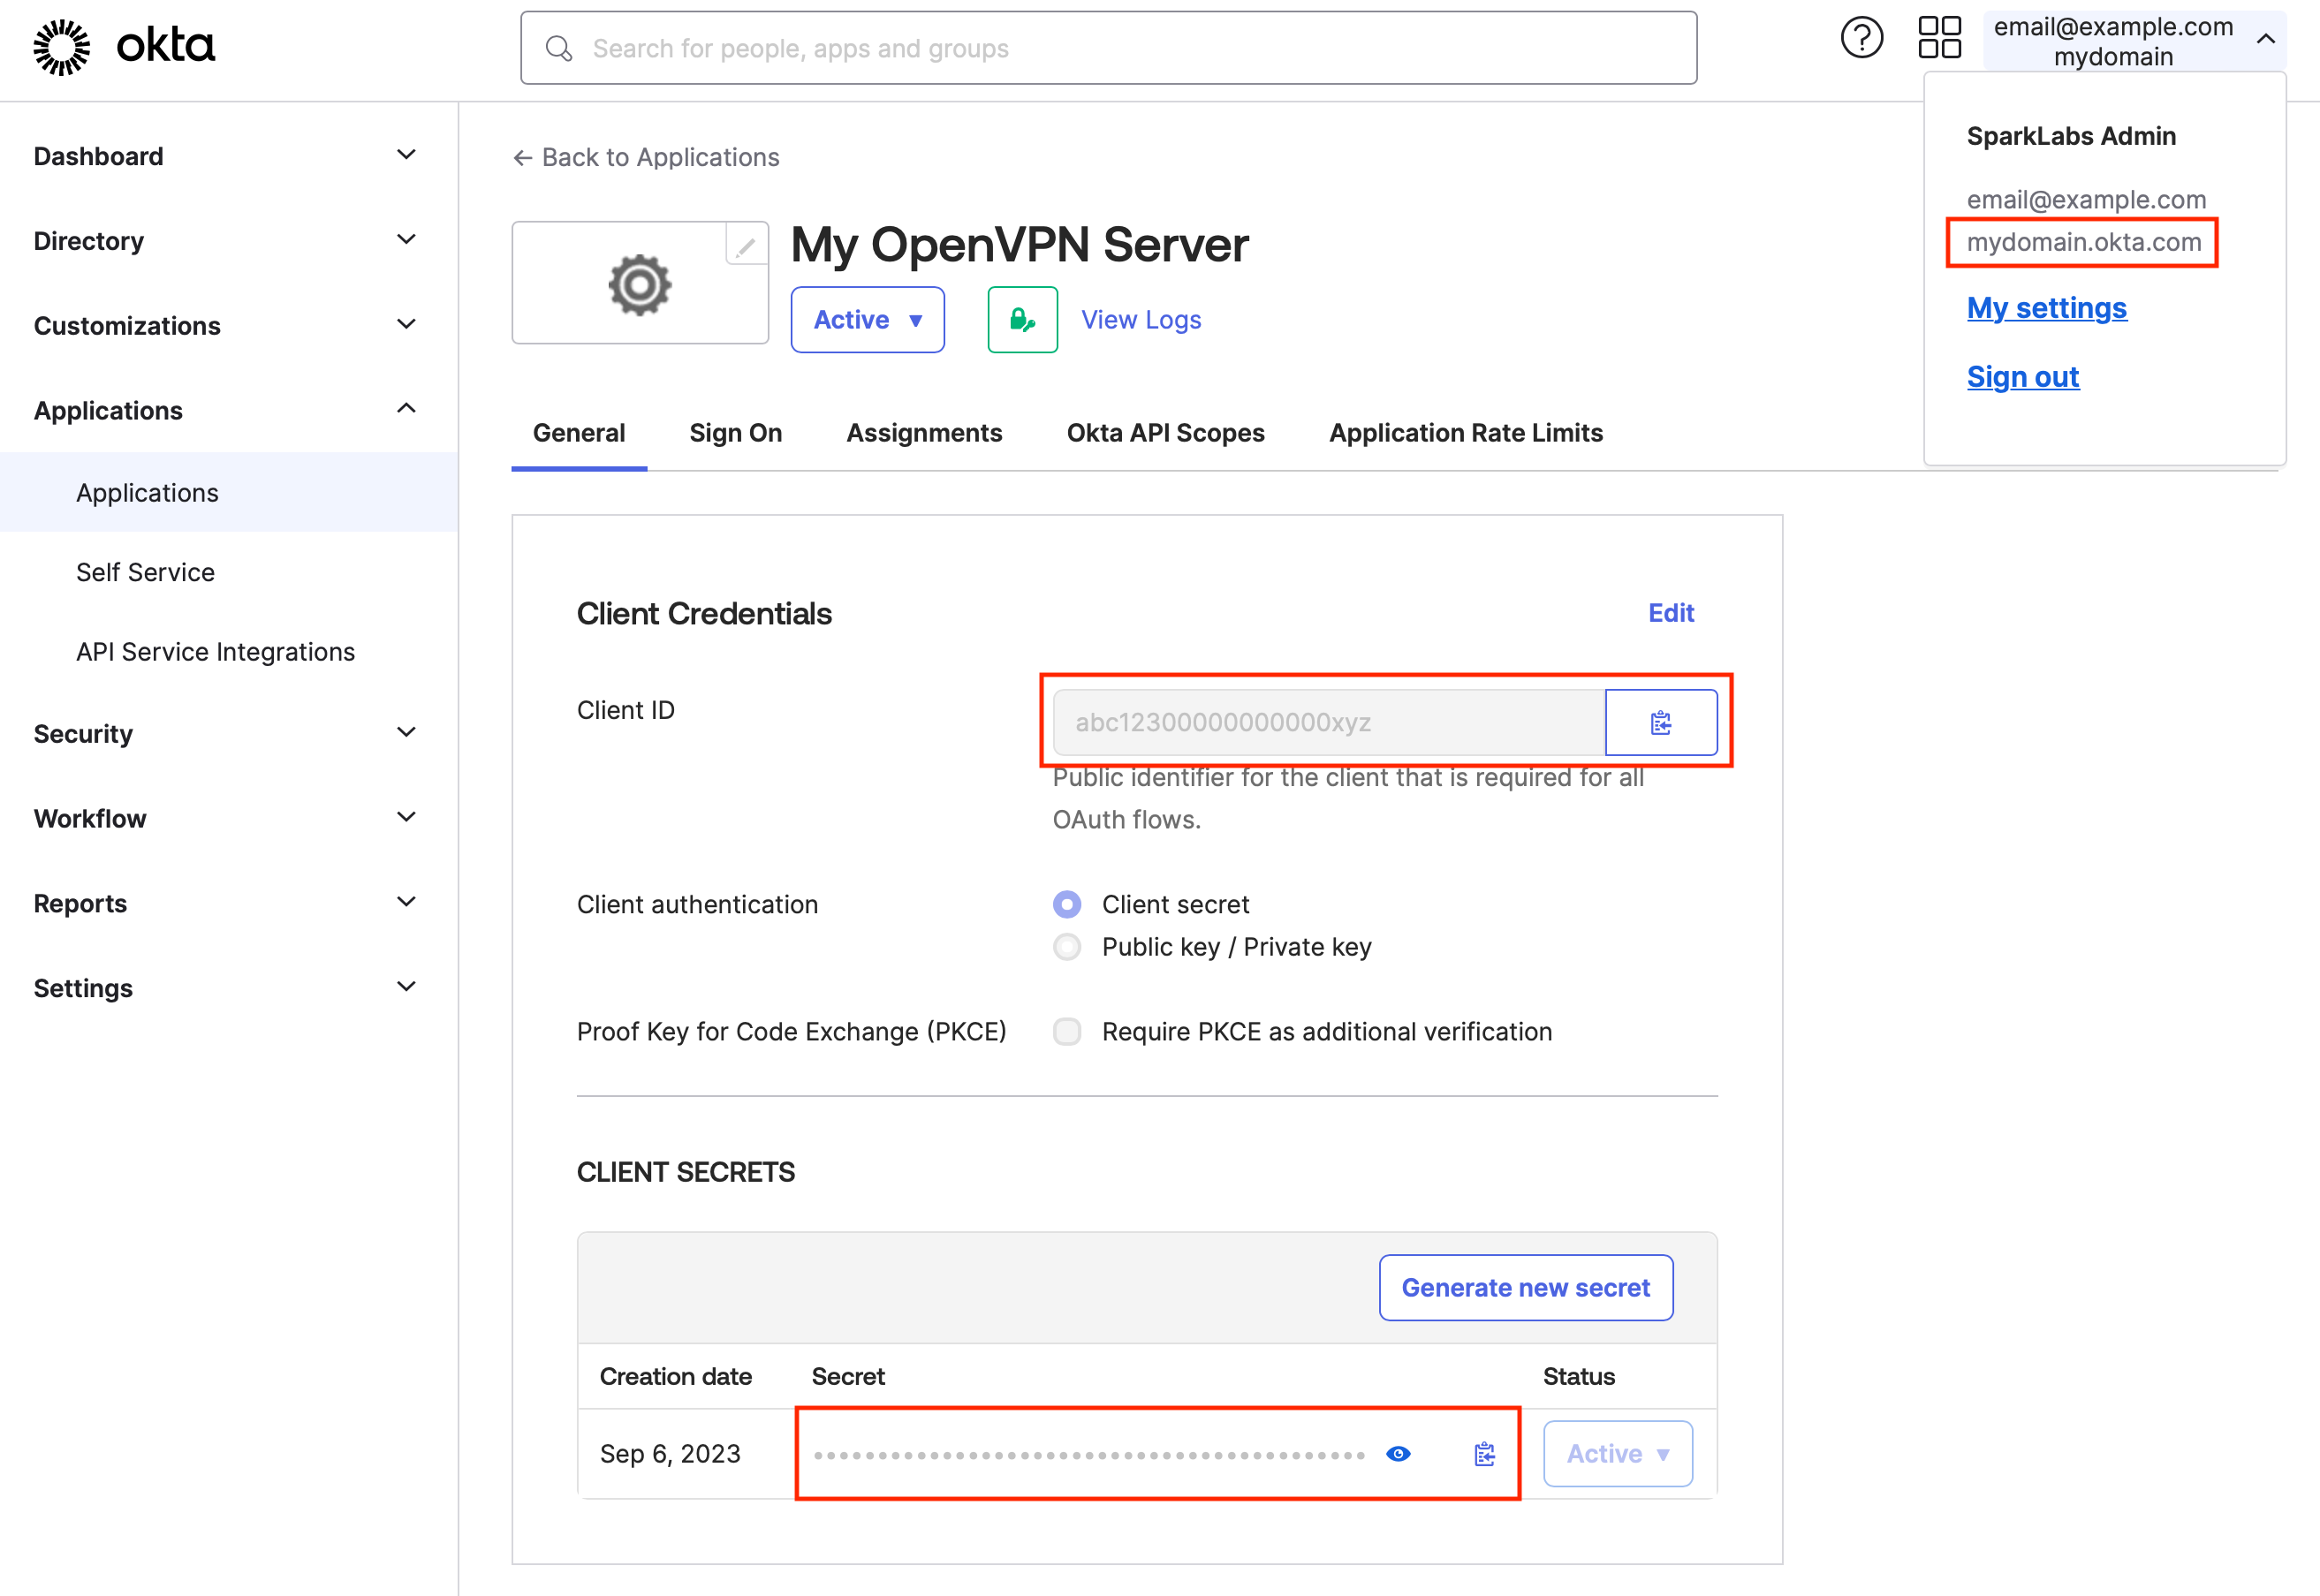Click the gear app logo thumbnail

(640, 284)
